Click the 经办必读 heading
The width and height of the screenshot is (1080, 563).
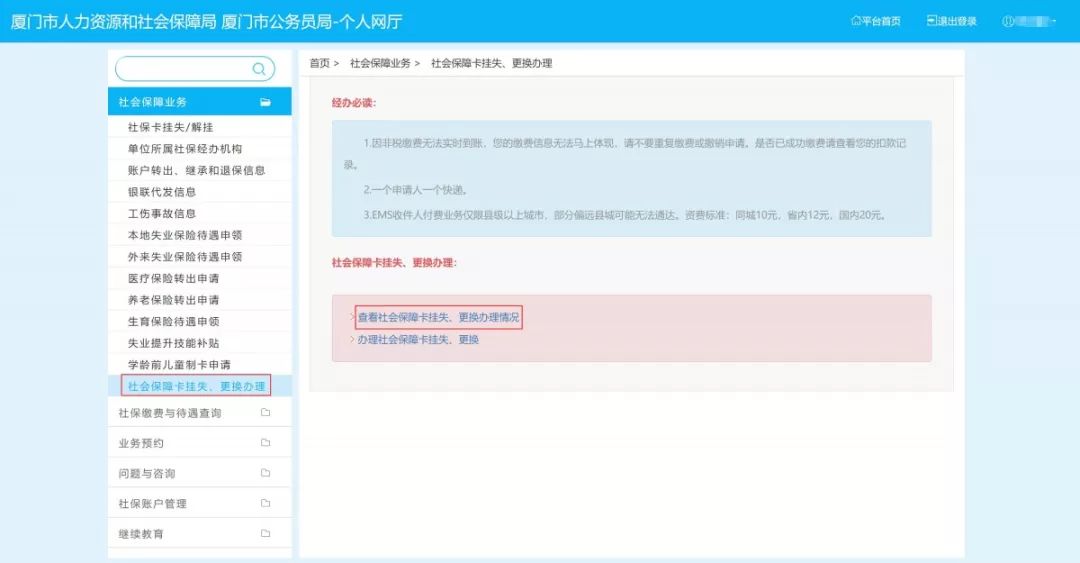click(x=354, y=103)
